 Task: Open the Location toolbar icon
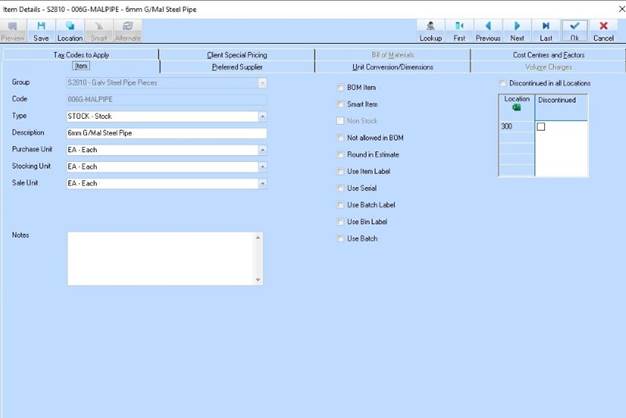tap(70, 29)
